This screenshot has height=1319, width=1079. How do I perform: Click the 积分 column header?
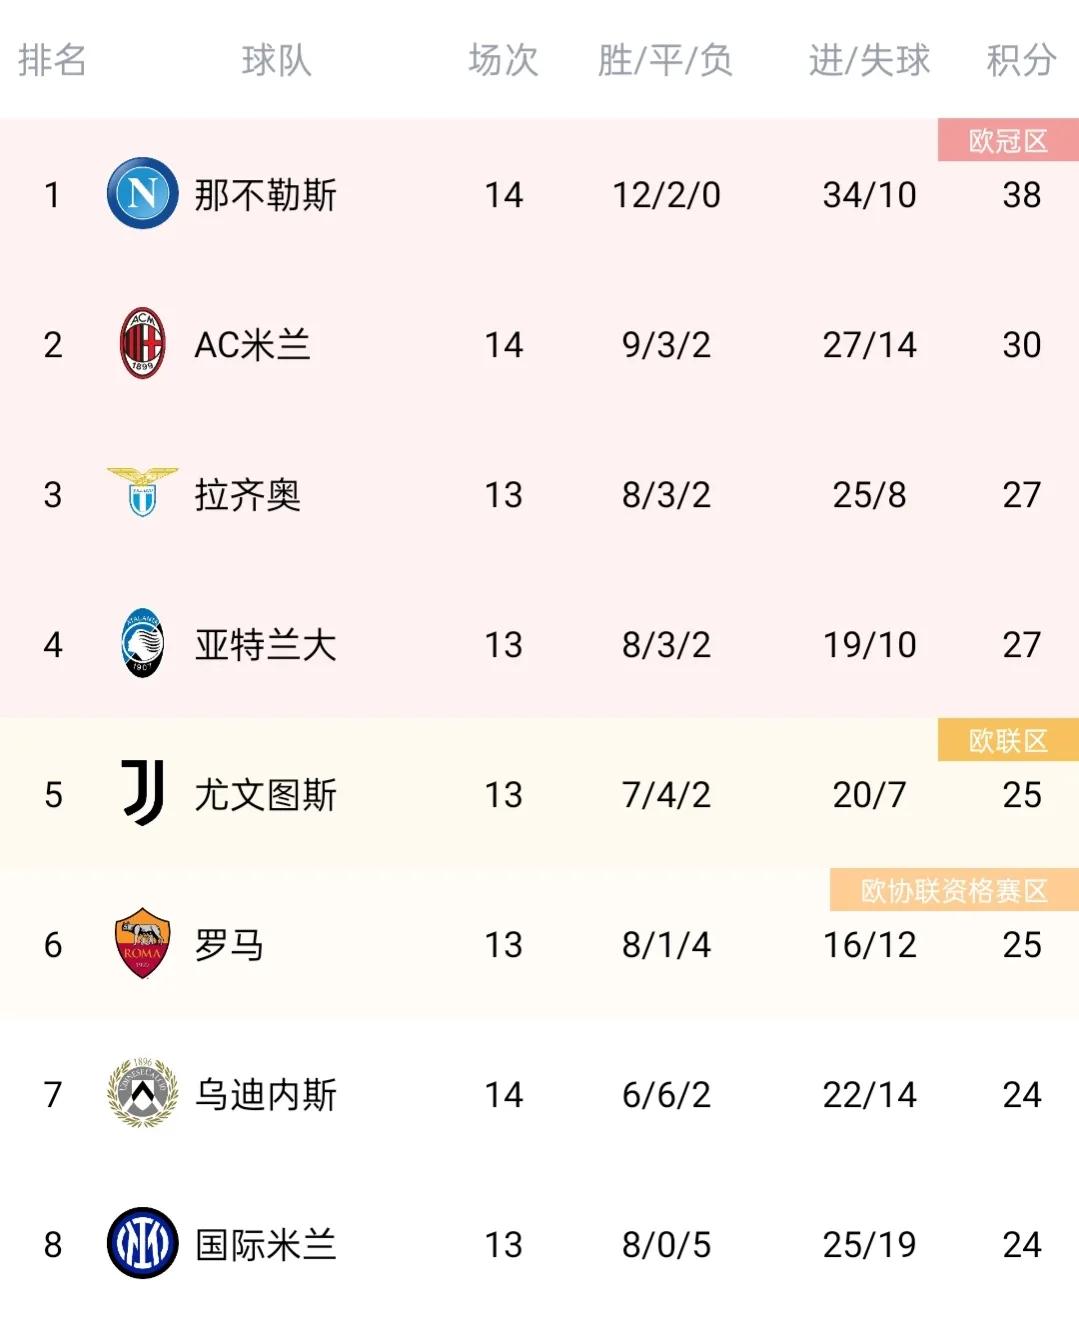pos(1021,61)
